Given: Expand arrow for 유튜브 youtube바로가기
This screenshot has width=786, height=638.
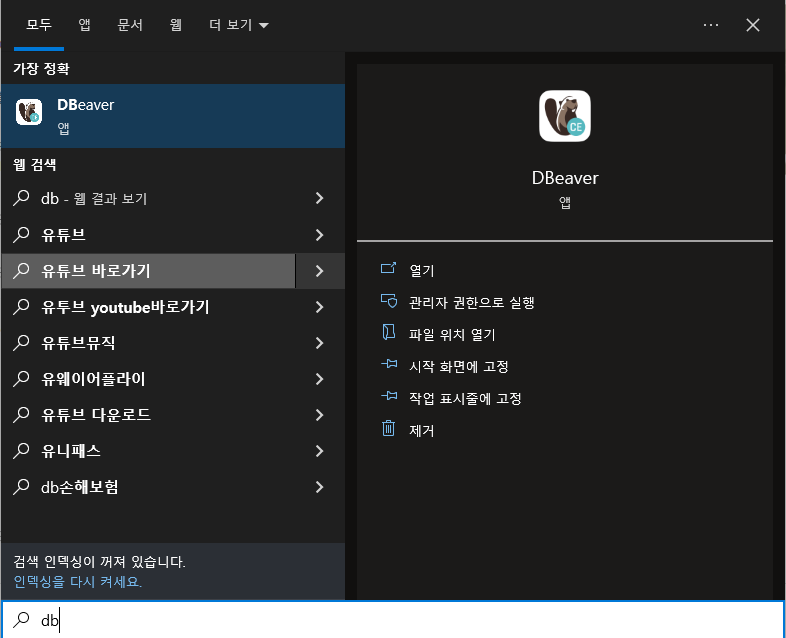Looking at the screenshot, I should point(320,307).
